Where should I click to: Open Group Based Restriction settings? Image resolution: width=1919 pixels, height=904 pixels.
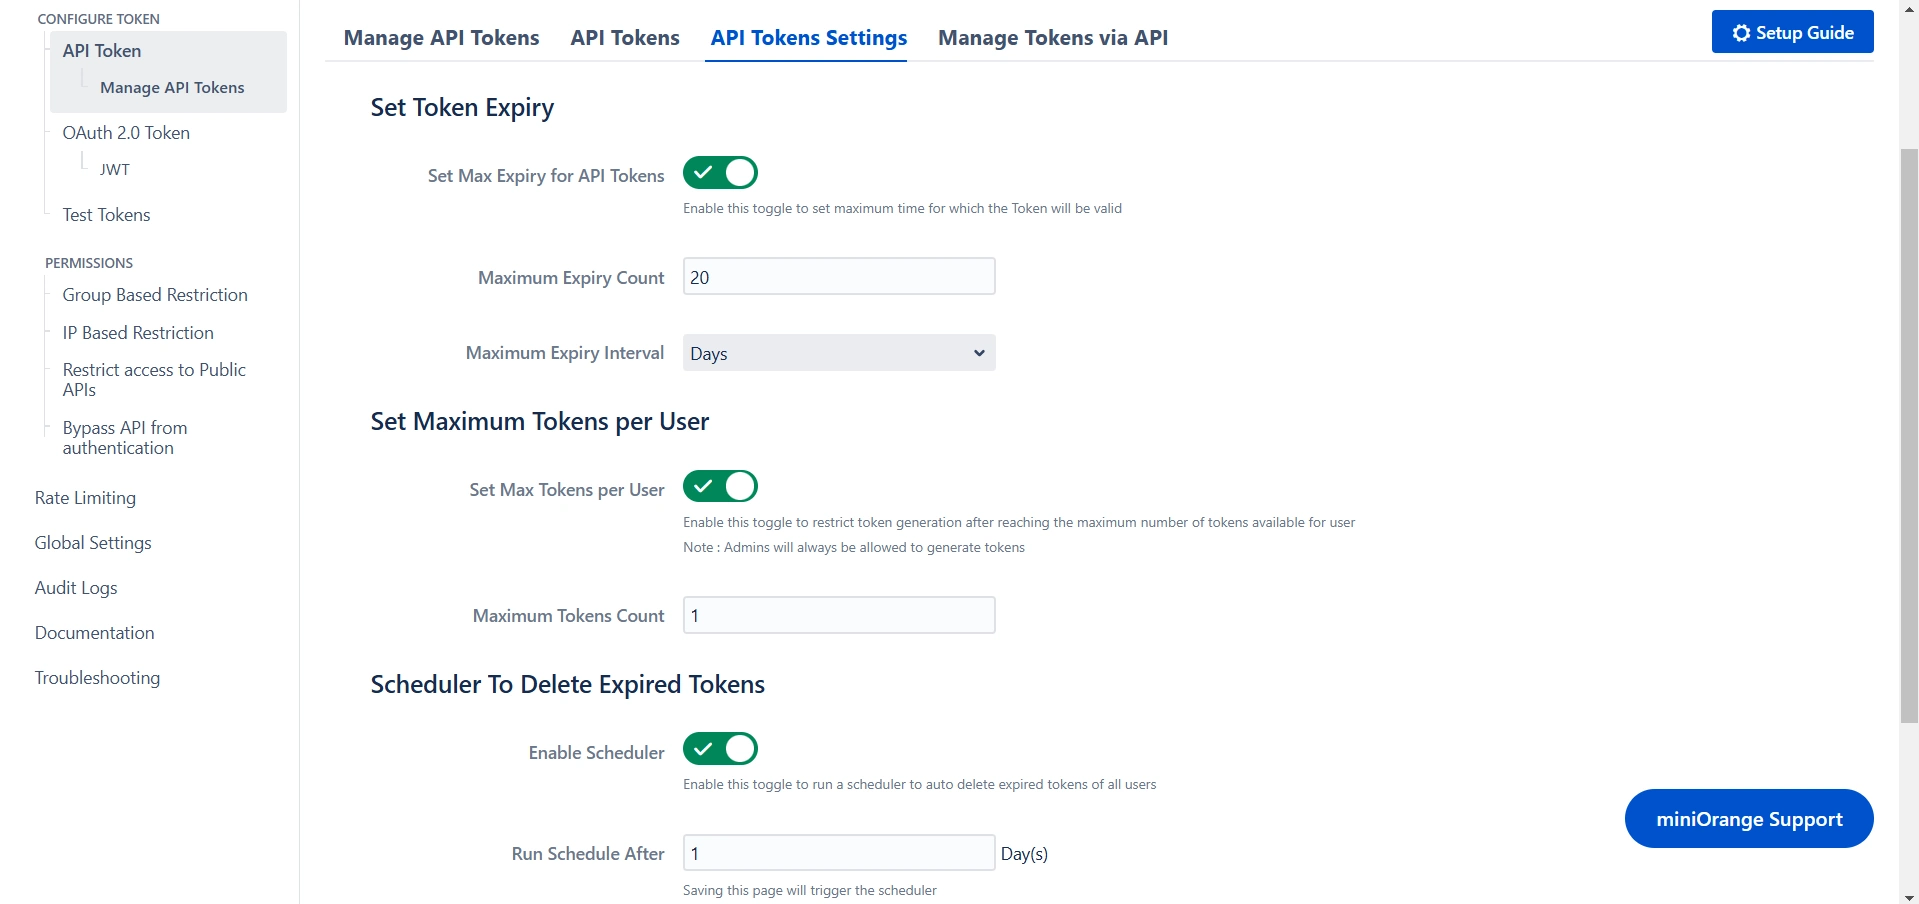point(155,294)
